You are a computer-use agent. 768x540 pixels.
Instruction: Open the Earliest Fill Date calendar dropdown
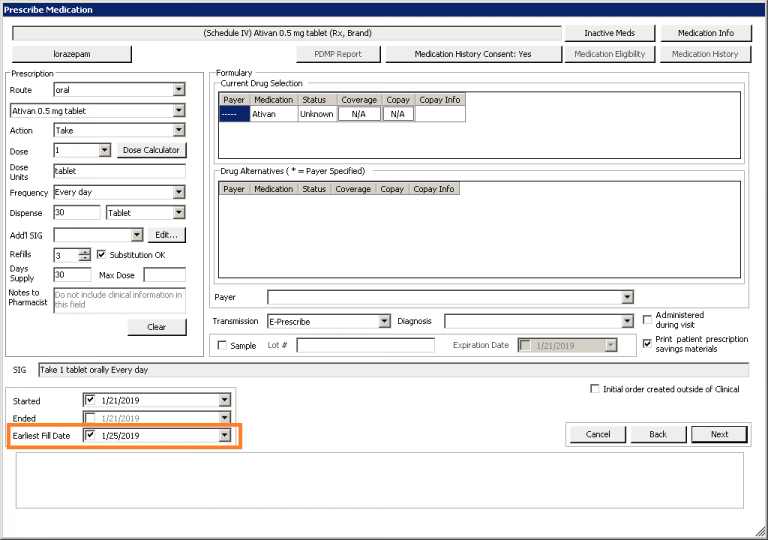[224, 435]
